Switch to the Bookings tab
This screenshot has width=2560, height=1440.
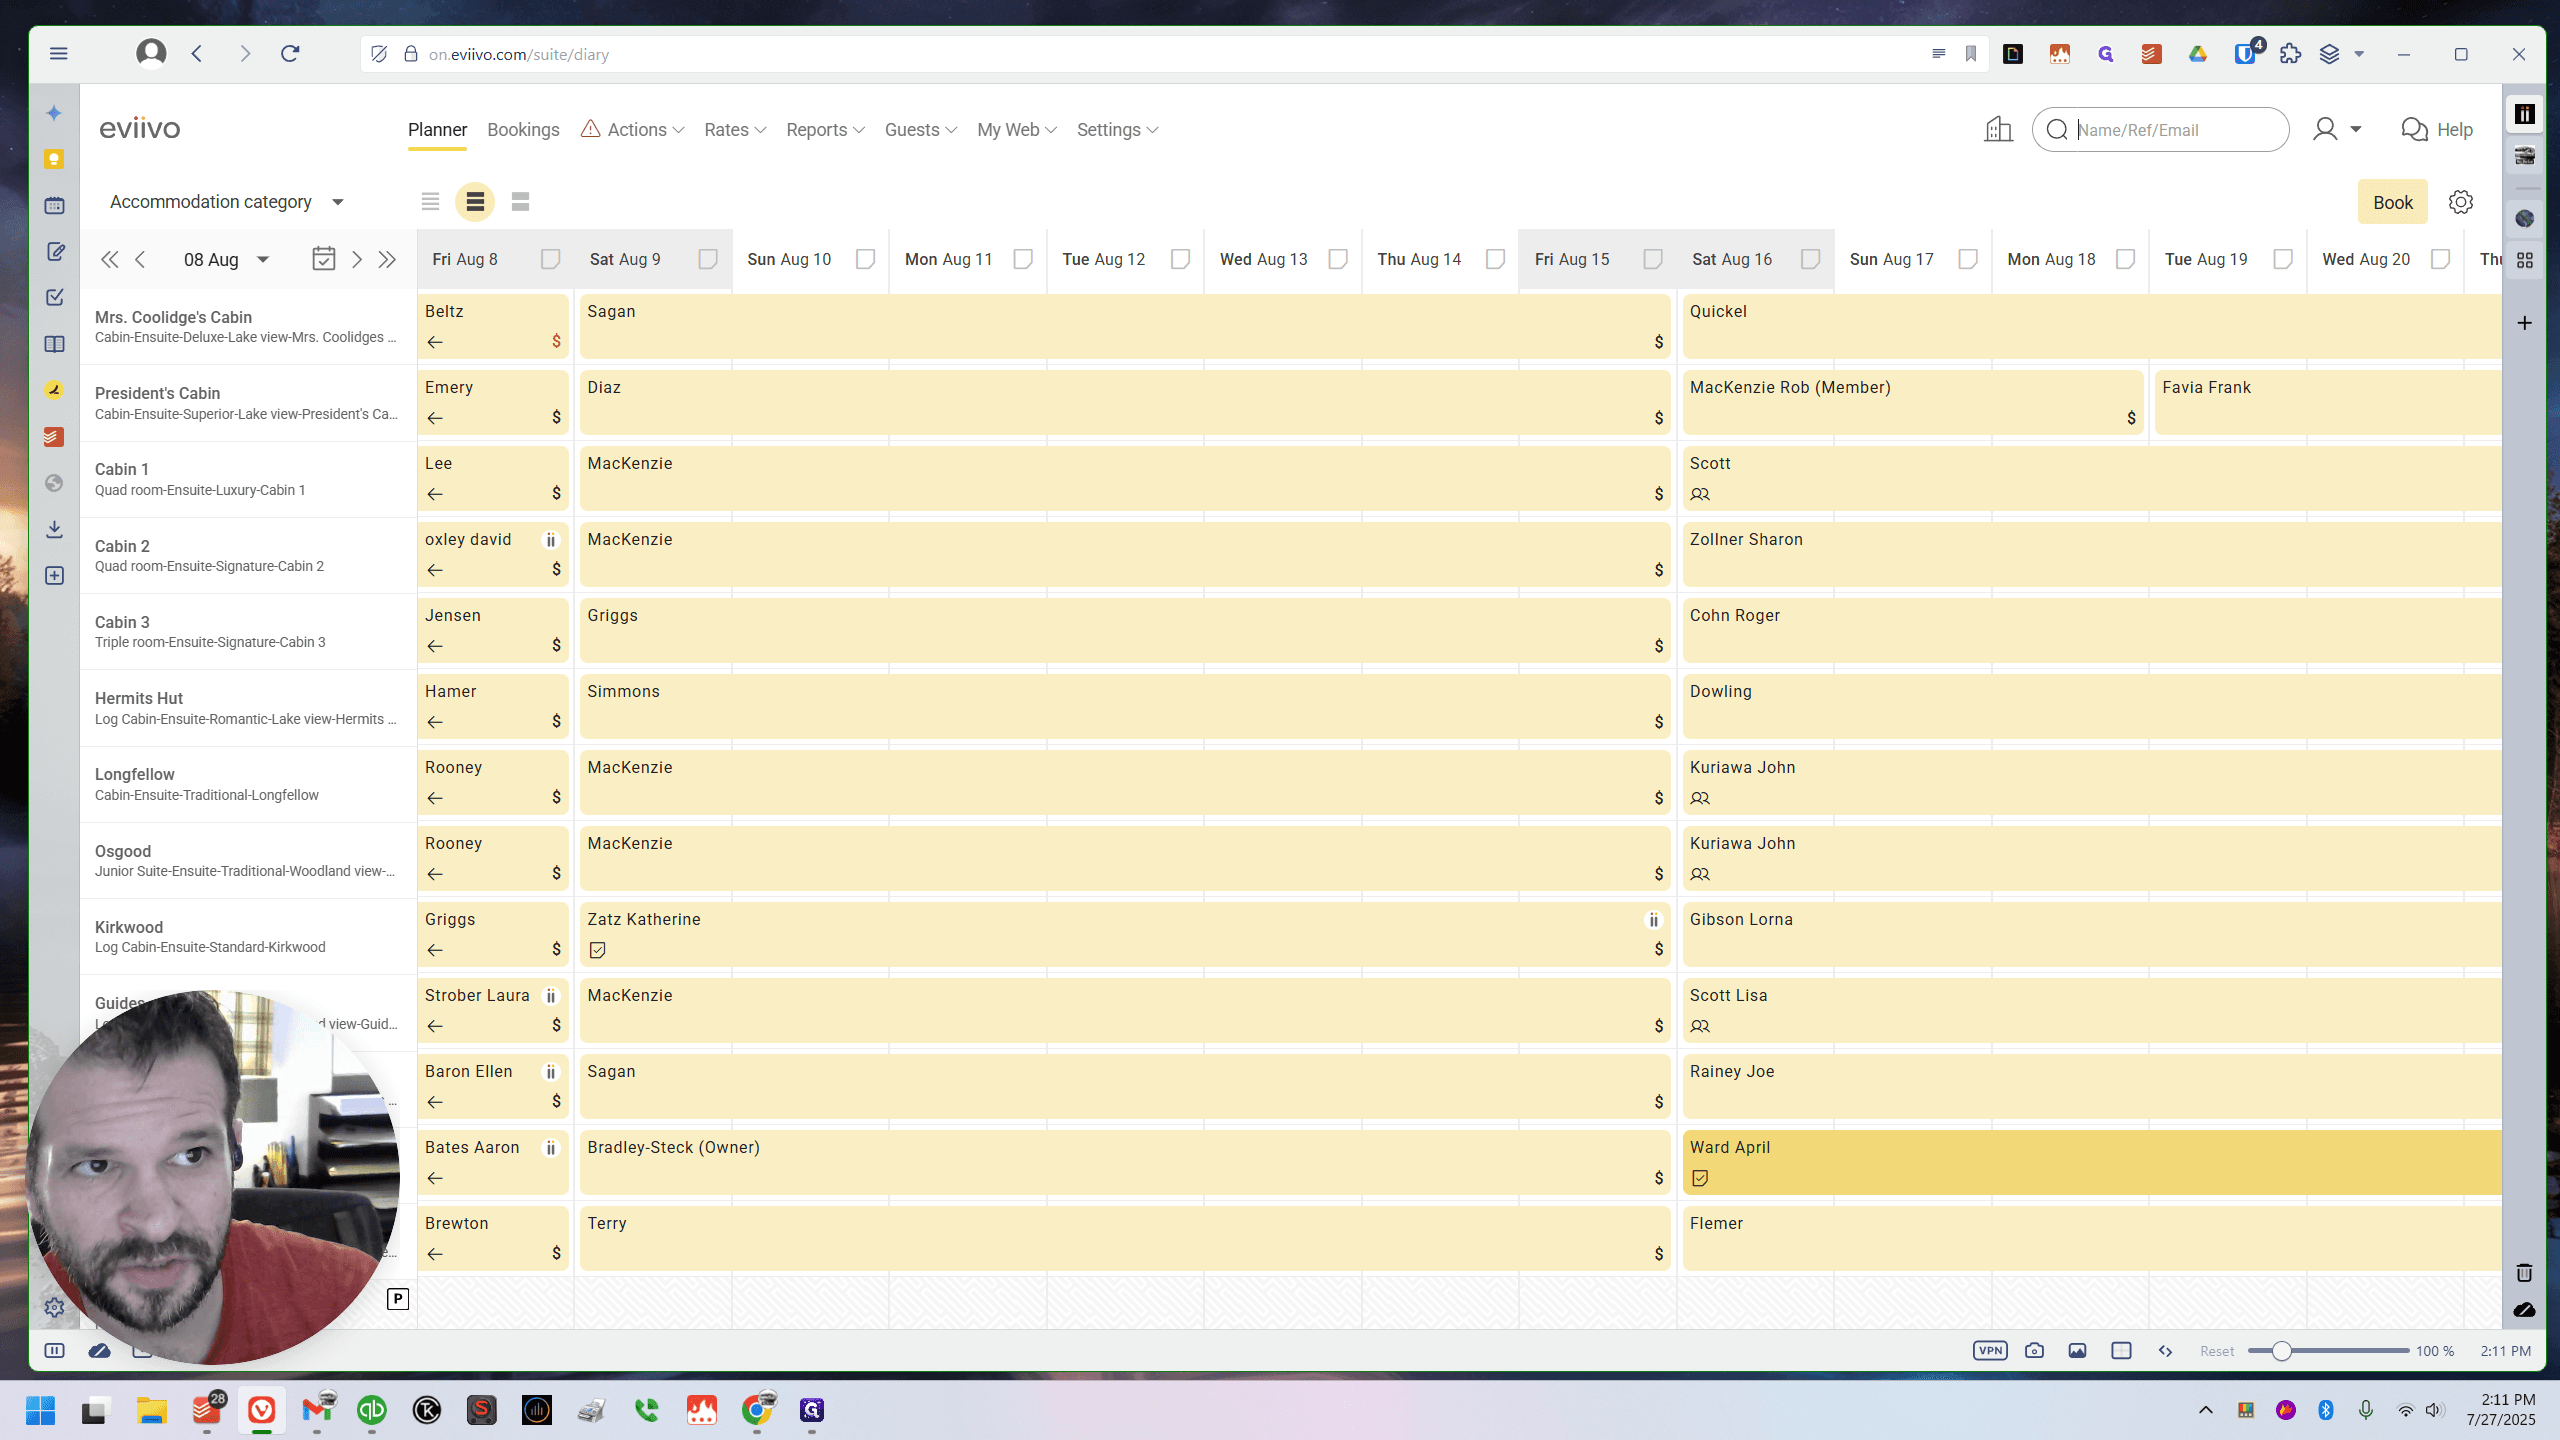[x=523, y=130]
